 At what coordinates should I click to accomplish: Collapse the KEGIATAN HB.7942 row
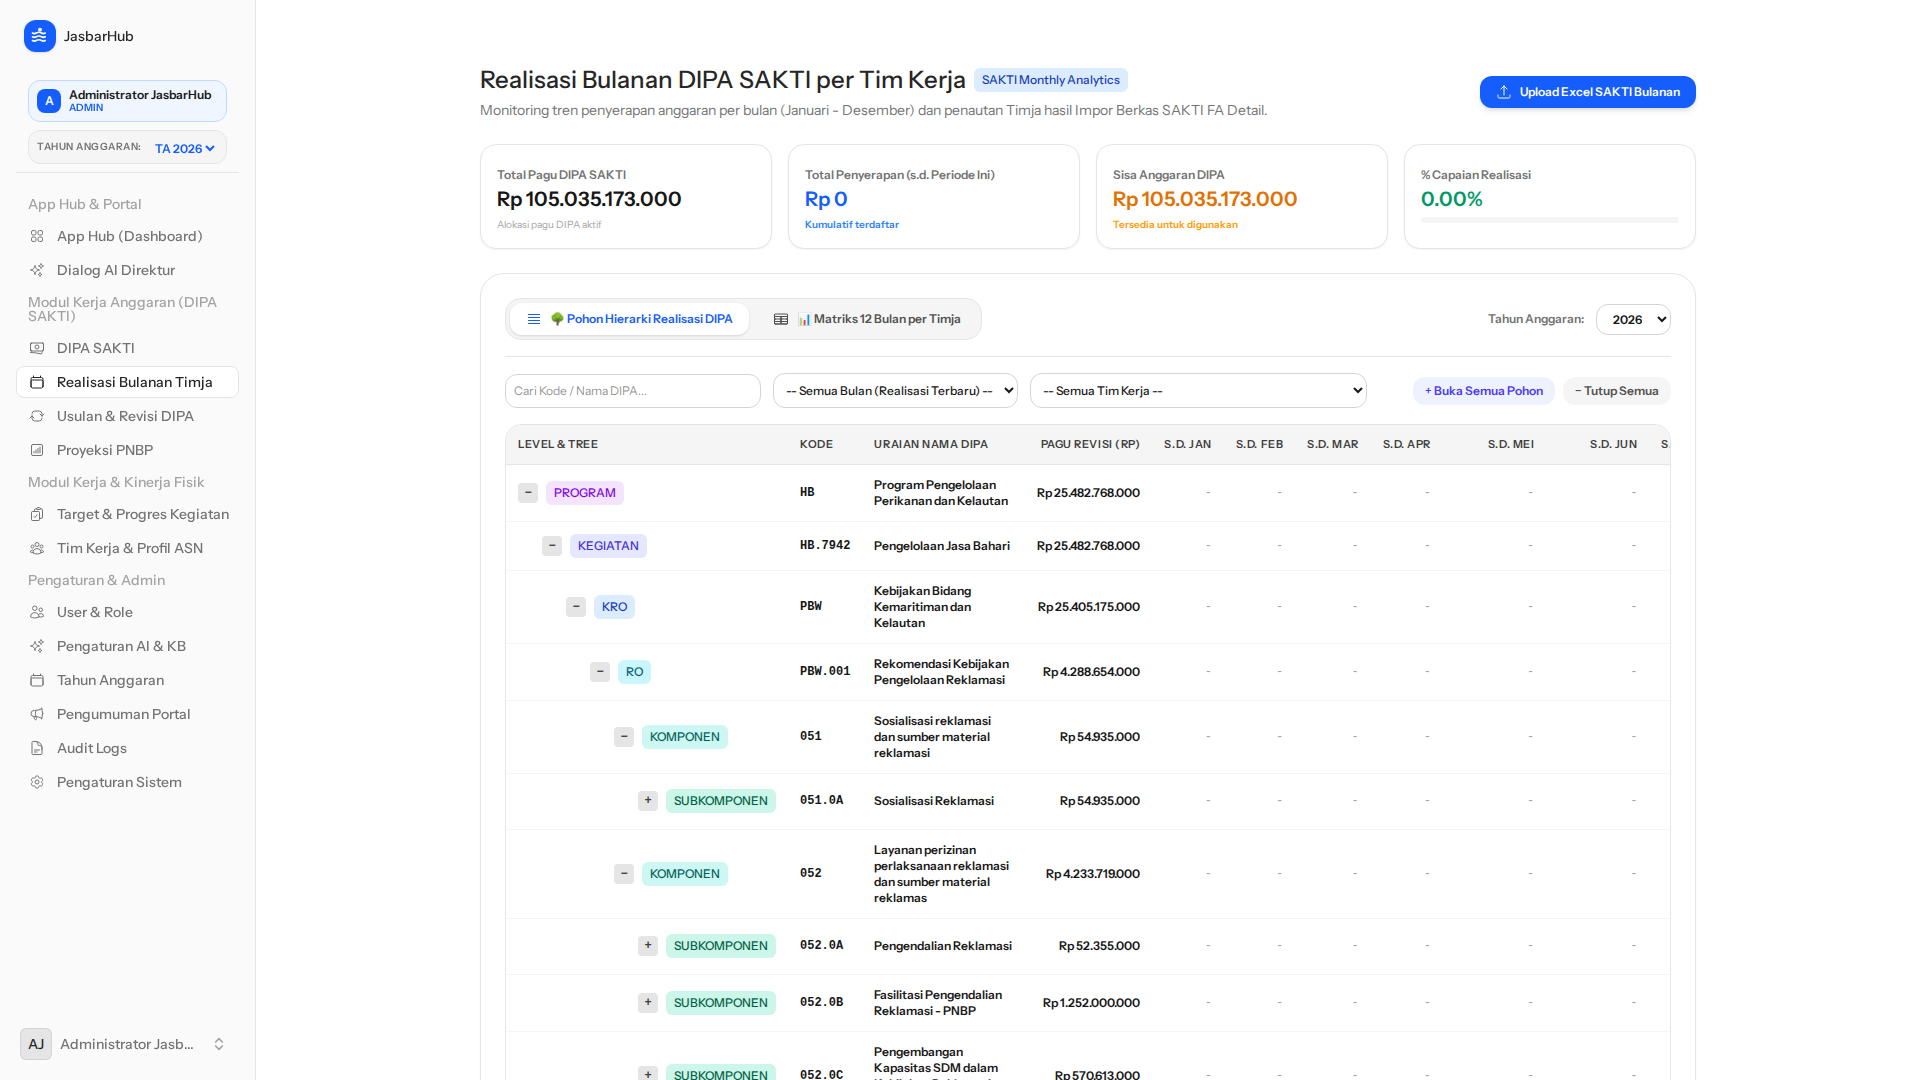pos(552,546)
